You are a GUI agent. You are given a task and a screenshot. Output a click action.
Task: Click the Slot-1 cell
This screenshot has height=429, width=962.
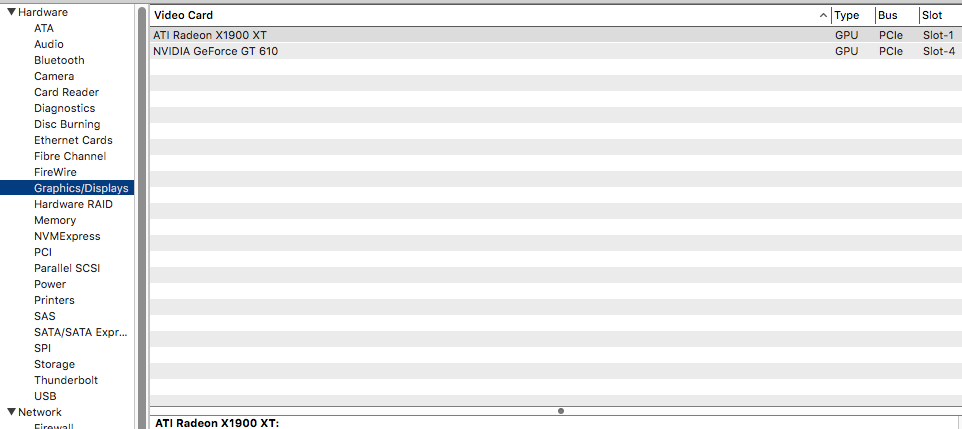[939, 35]
